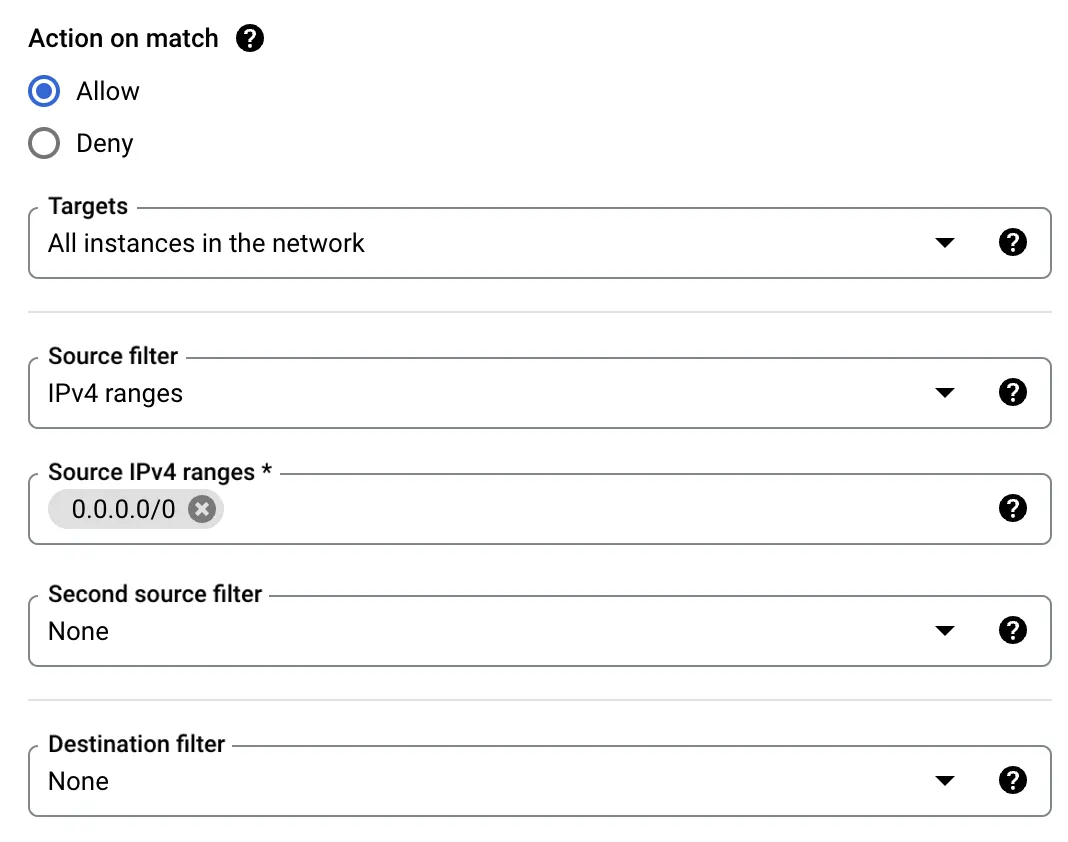The image size is (1068, 842).
Task: Open the Targets dropdown
Action: 944,242
